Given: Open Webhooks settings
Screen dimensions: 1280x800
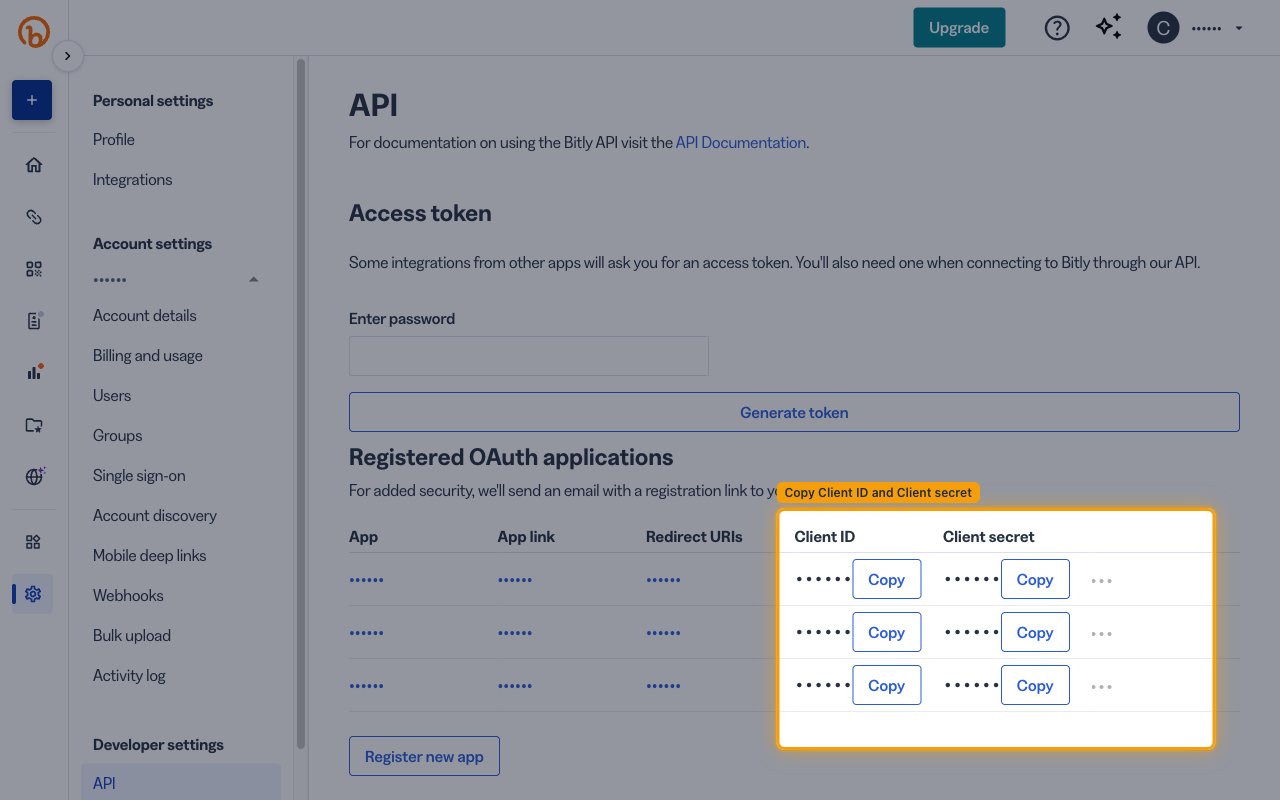Looking at the screenshot, I should 128,596.
